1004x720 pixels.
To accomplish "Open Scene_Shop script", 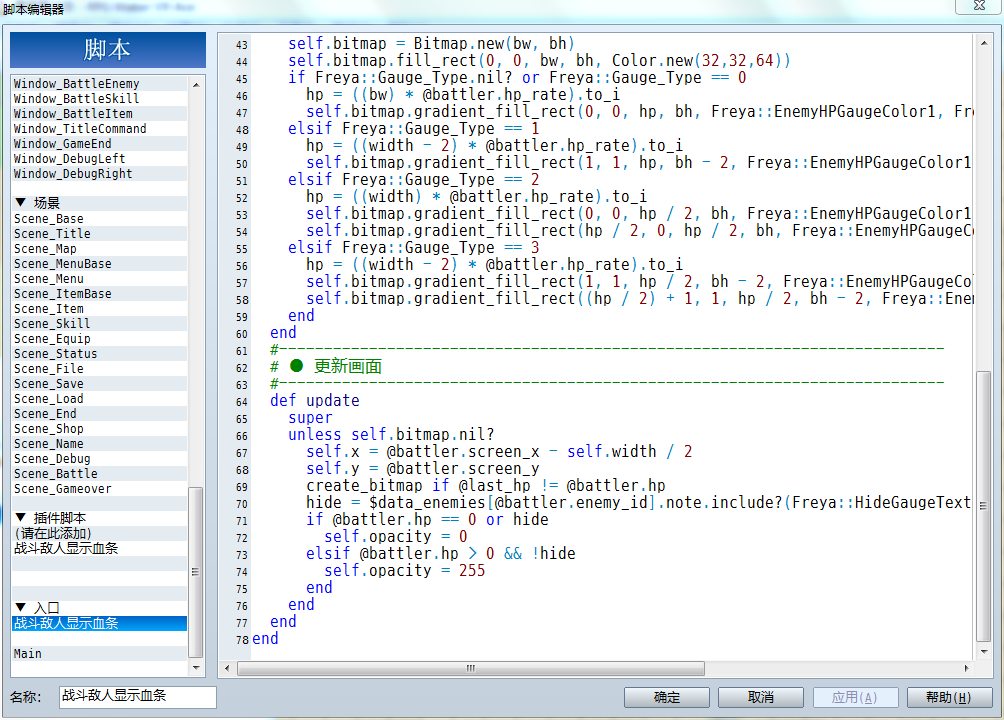I will coord(99,429).
